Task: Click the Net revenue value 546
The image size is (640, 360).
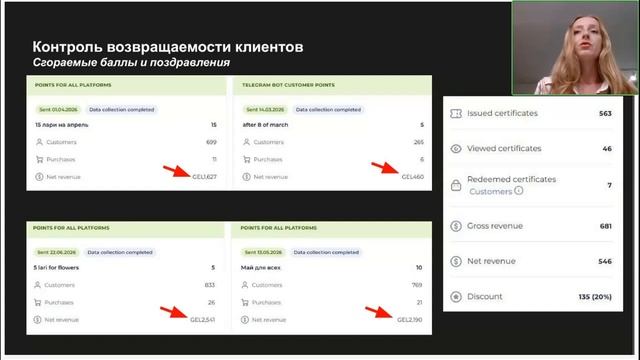Action: [x=605, y=261]
